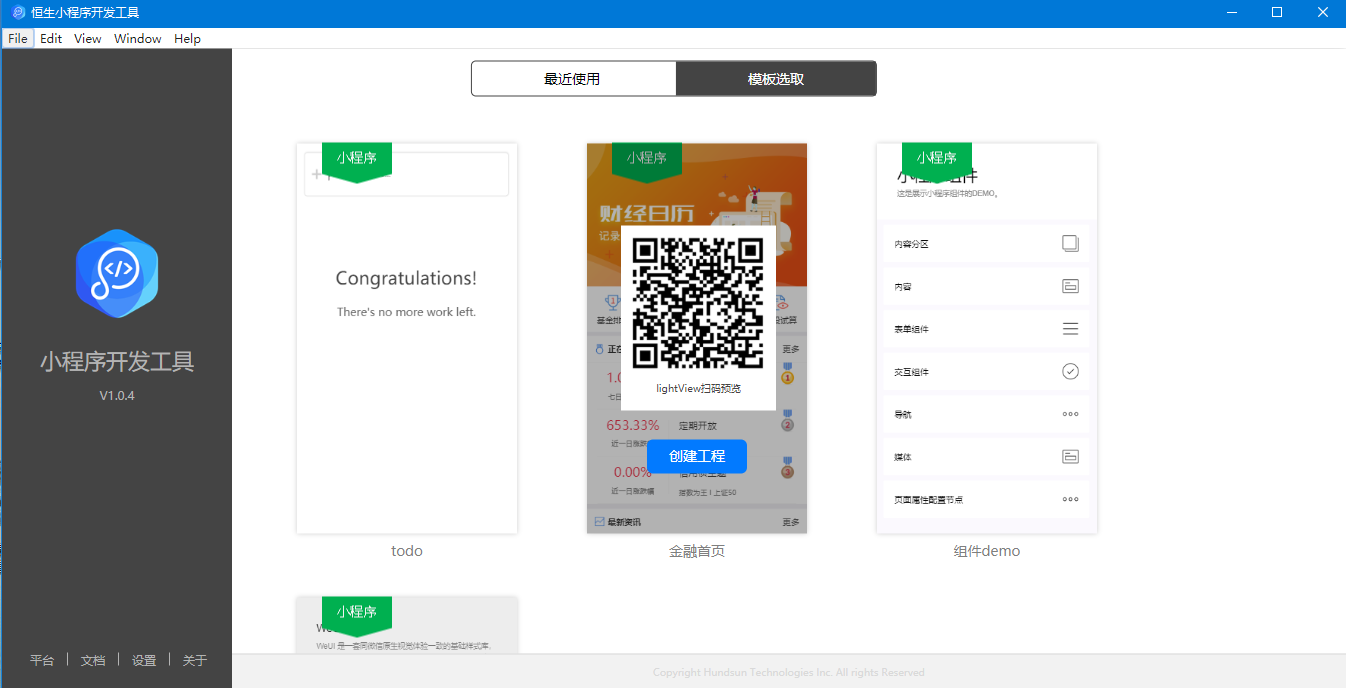Open the 文档 link in sidebar

pos(93,660)
